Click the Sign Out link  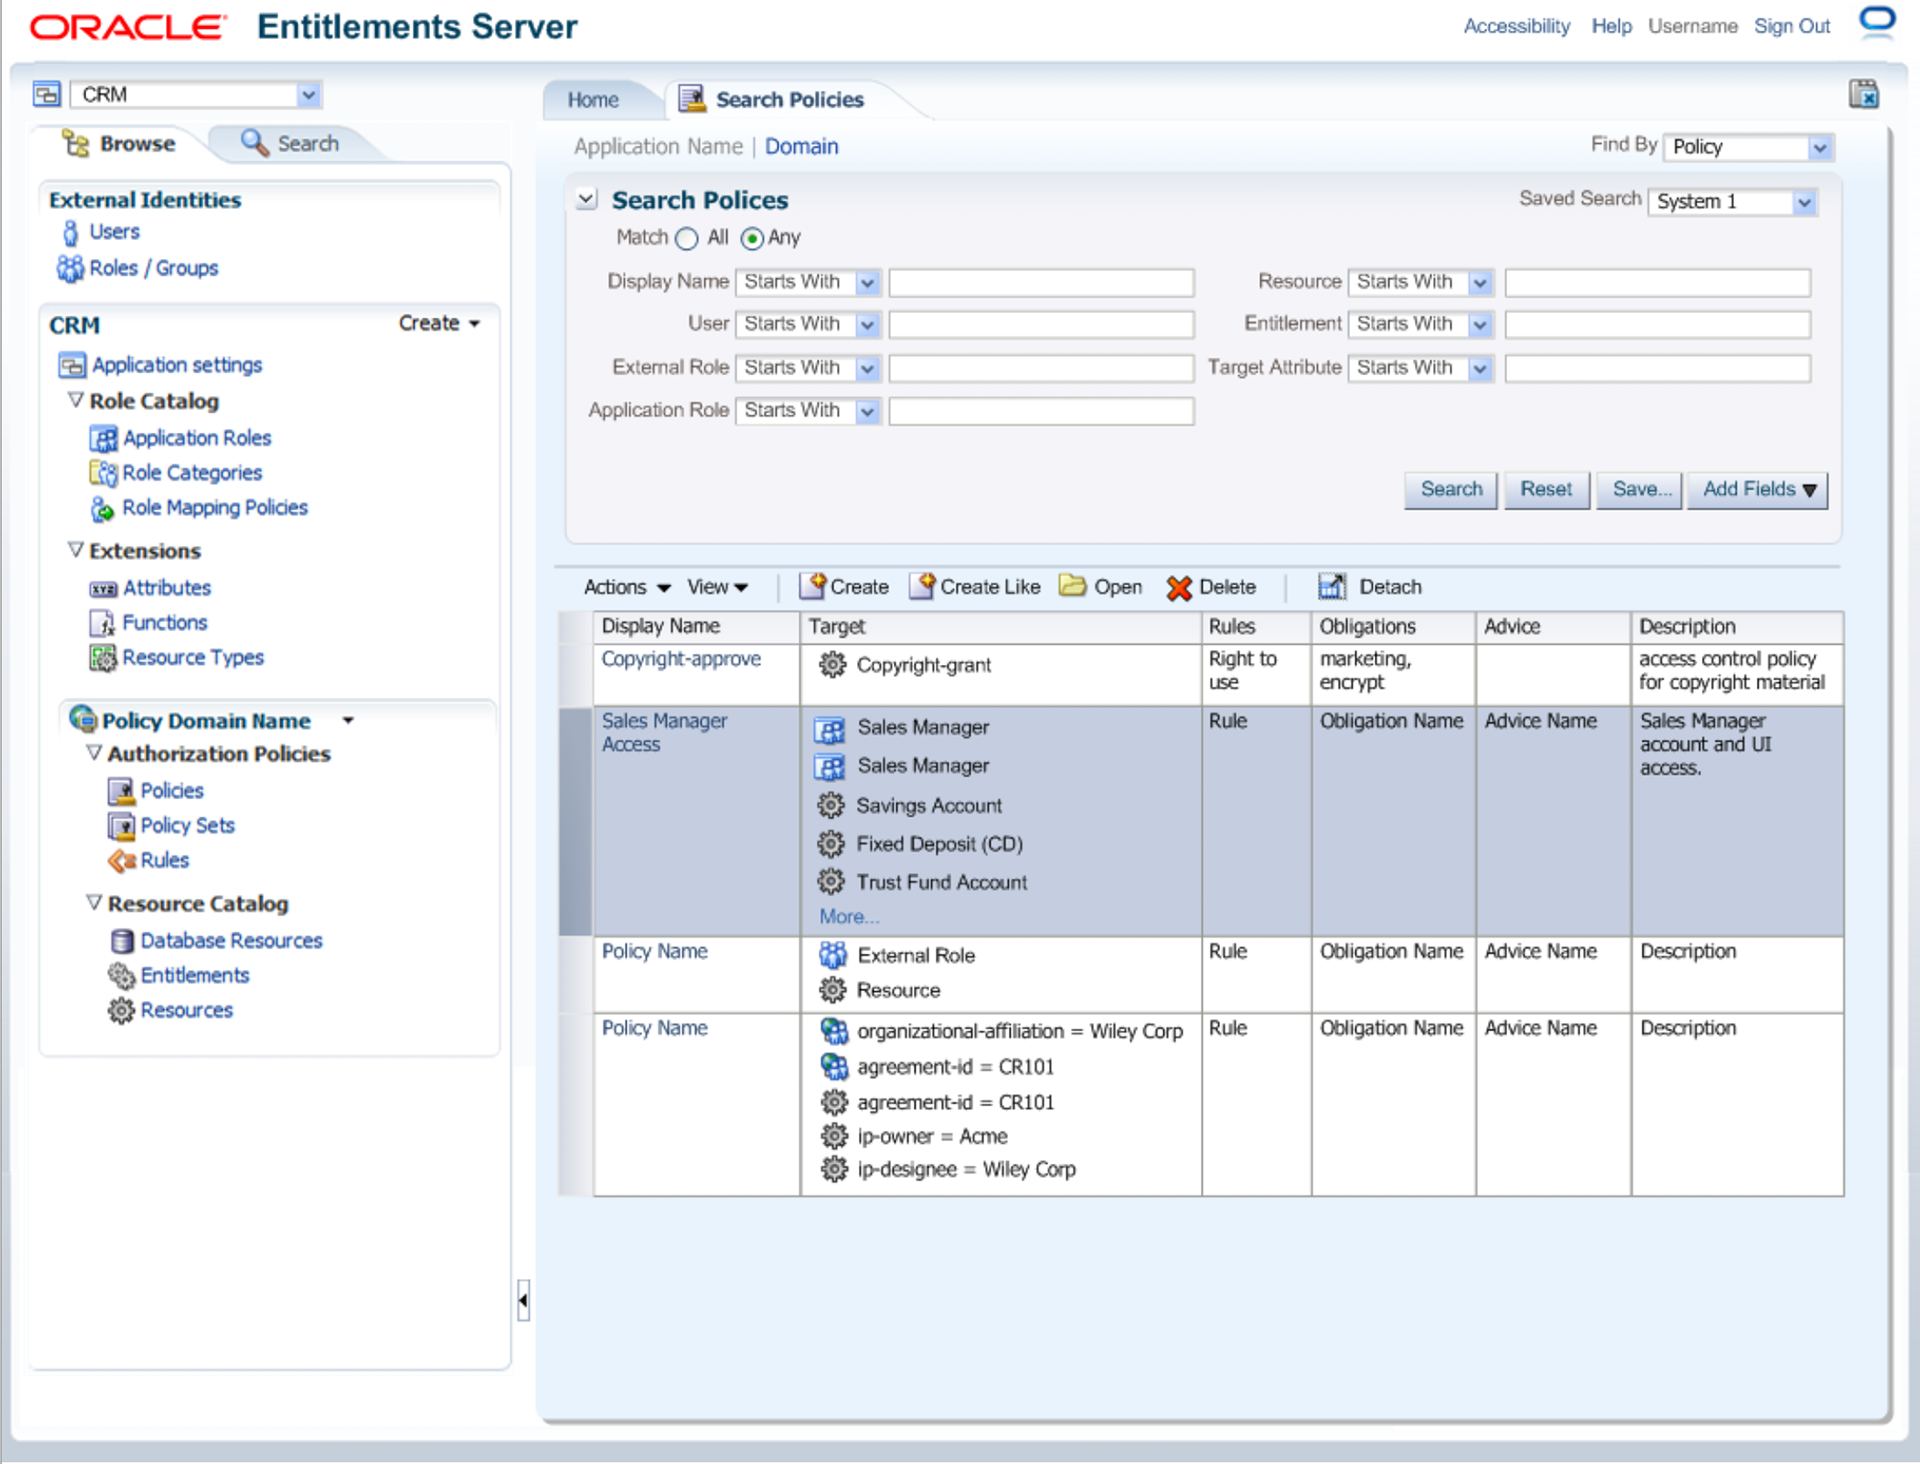(1792, 26)
